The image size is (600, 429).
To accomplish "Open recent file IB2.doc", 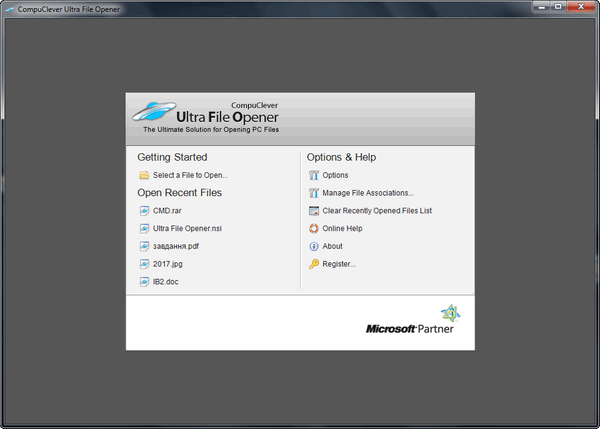I will pos(166,282).
